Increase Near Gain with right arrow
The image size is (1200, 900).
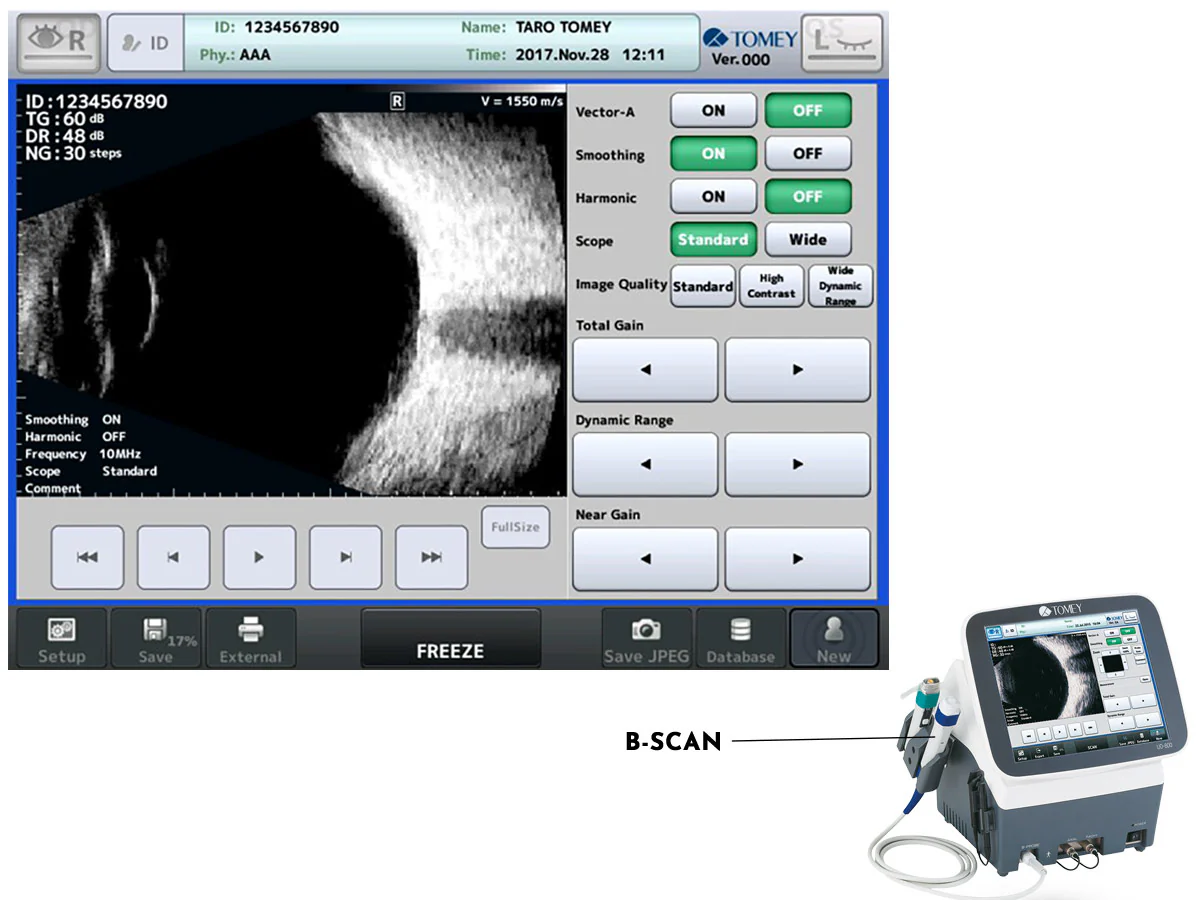pyautogui.click(x=797, y=559)
